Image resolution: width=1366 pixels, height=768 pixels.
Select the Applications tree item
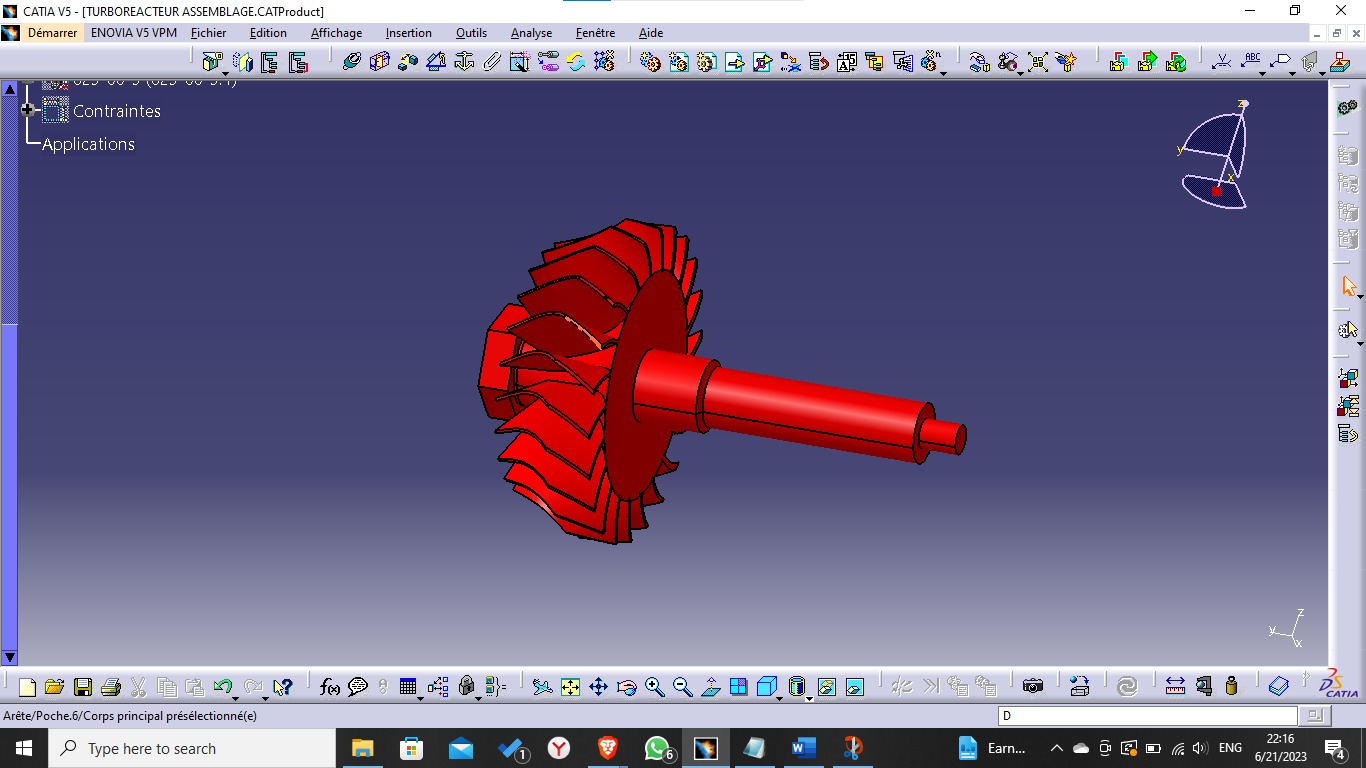[88, 144]
